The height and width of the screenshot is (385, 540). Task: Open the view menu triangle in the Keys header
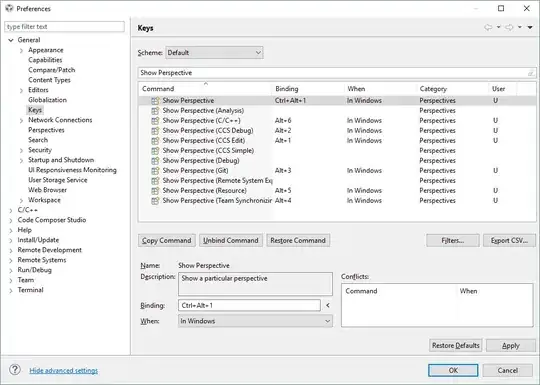coord(530,27)
